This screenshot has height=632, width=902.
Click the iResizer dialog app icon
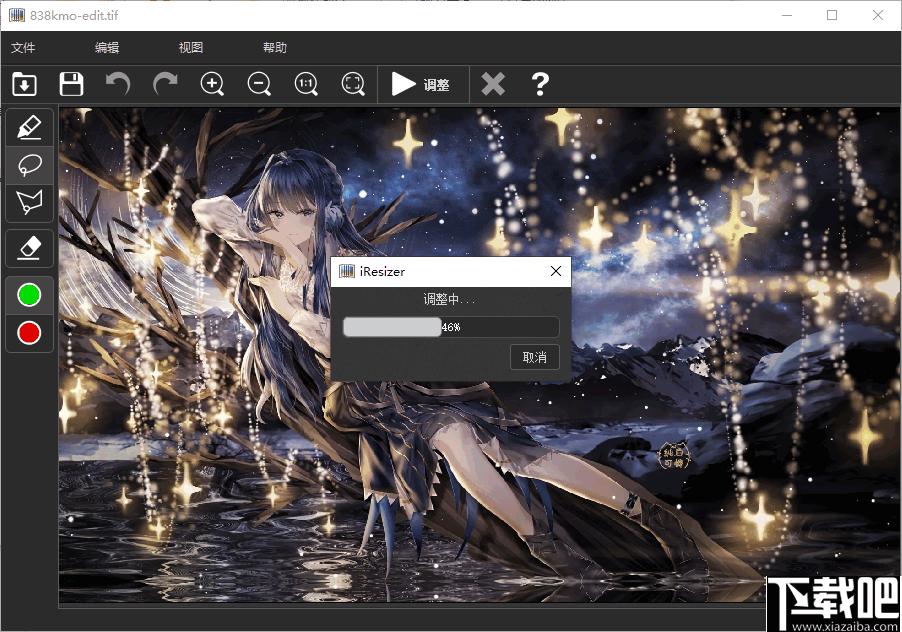click(x=347, y=271)
